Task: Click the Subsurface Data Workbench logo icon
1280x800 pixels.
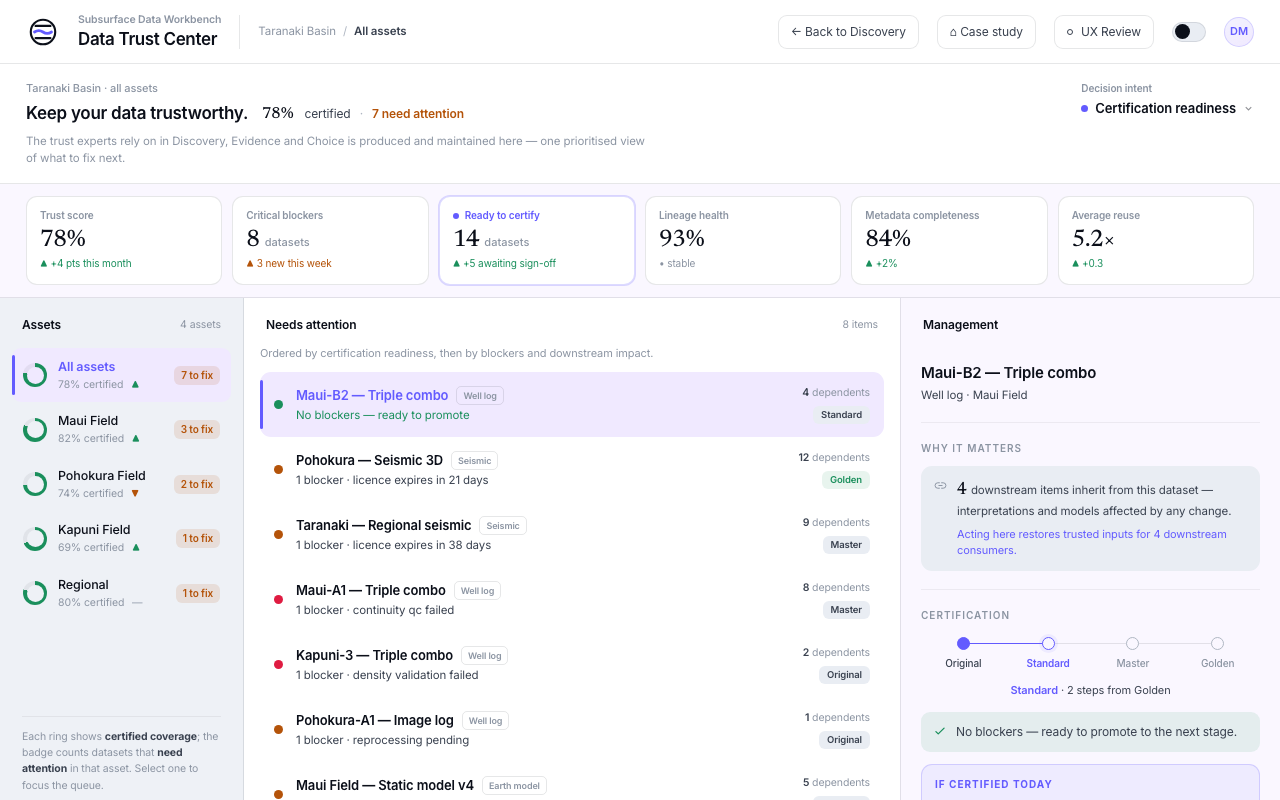Action: [43, 32]
